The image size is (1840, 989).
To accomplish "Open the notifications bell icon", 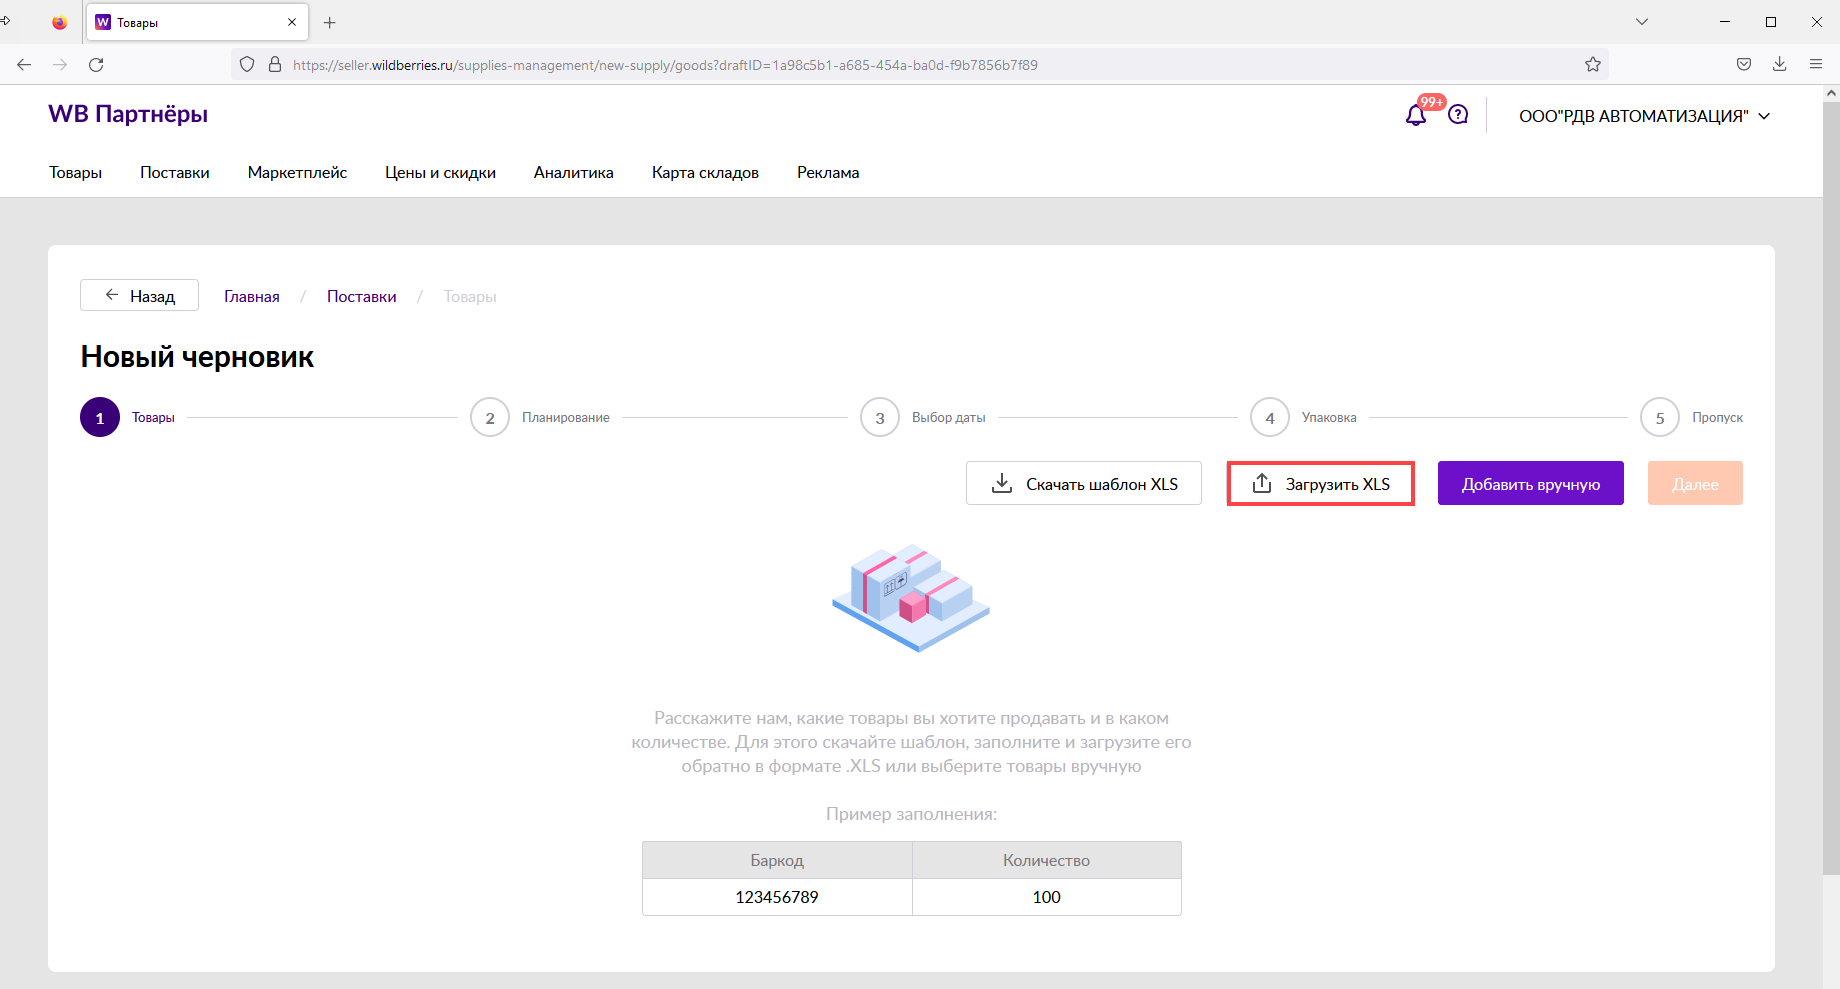I will coord(1415,116).
